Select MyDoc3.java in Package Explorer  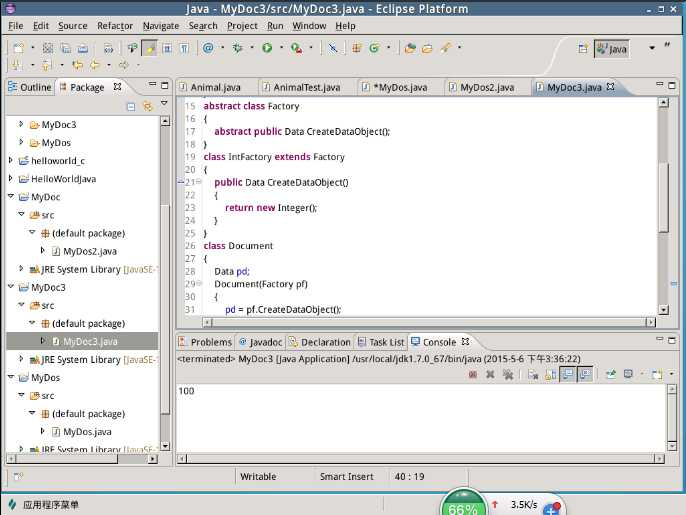tap(82, 341)
